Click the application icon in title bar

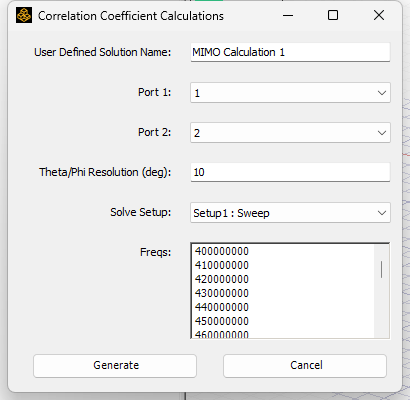24,15
